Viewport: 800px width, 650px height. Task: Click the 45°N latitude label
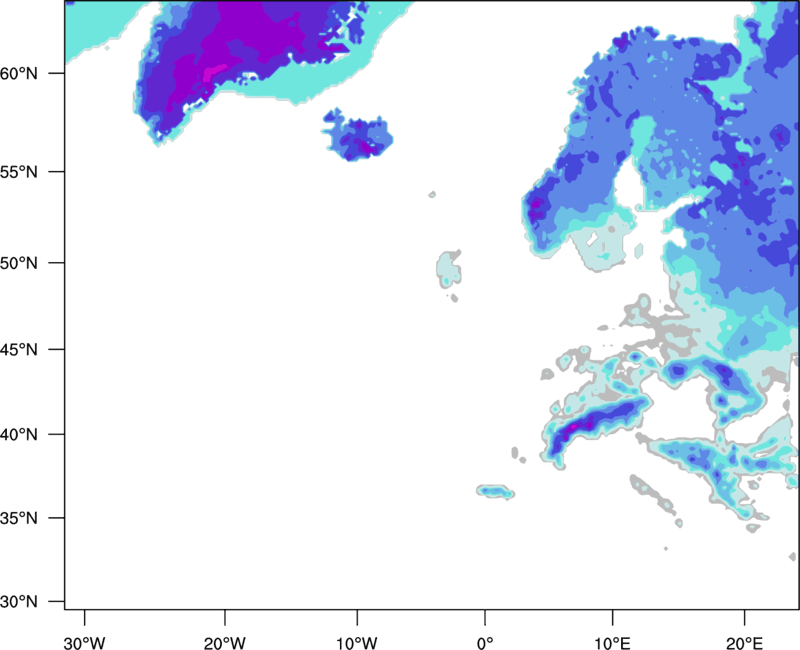tap(19, 350)
